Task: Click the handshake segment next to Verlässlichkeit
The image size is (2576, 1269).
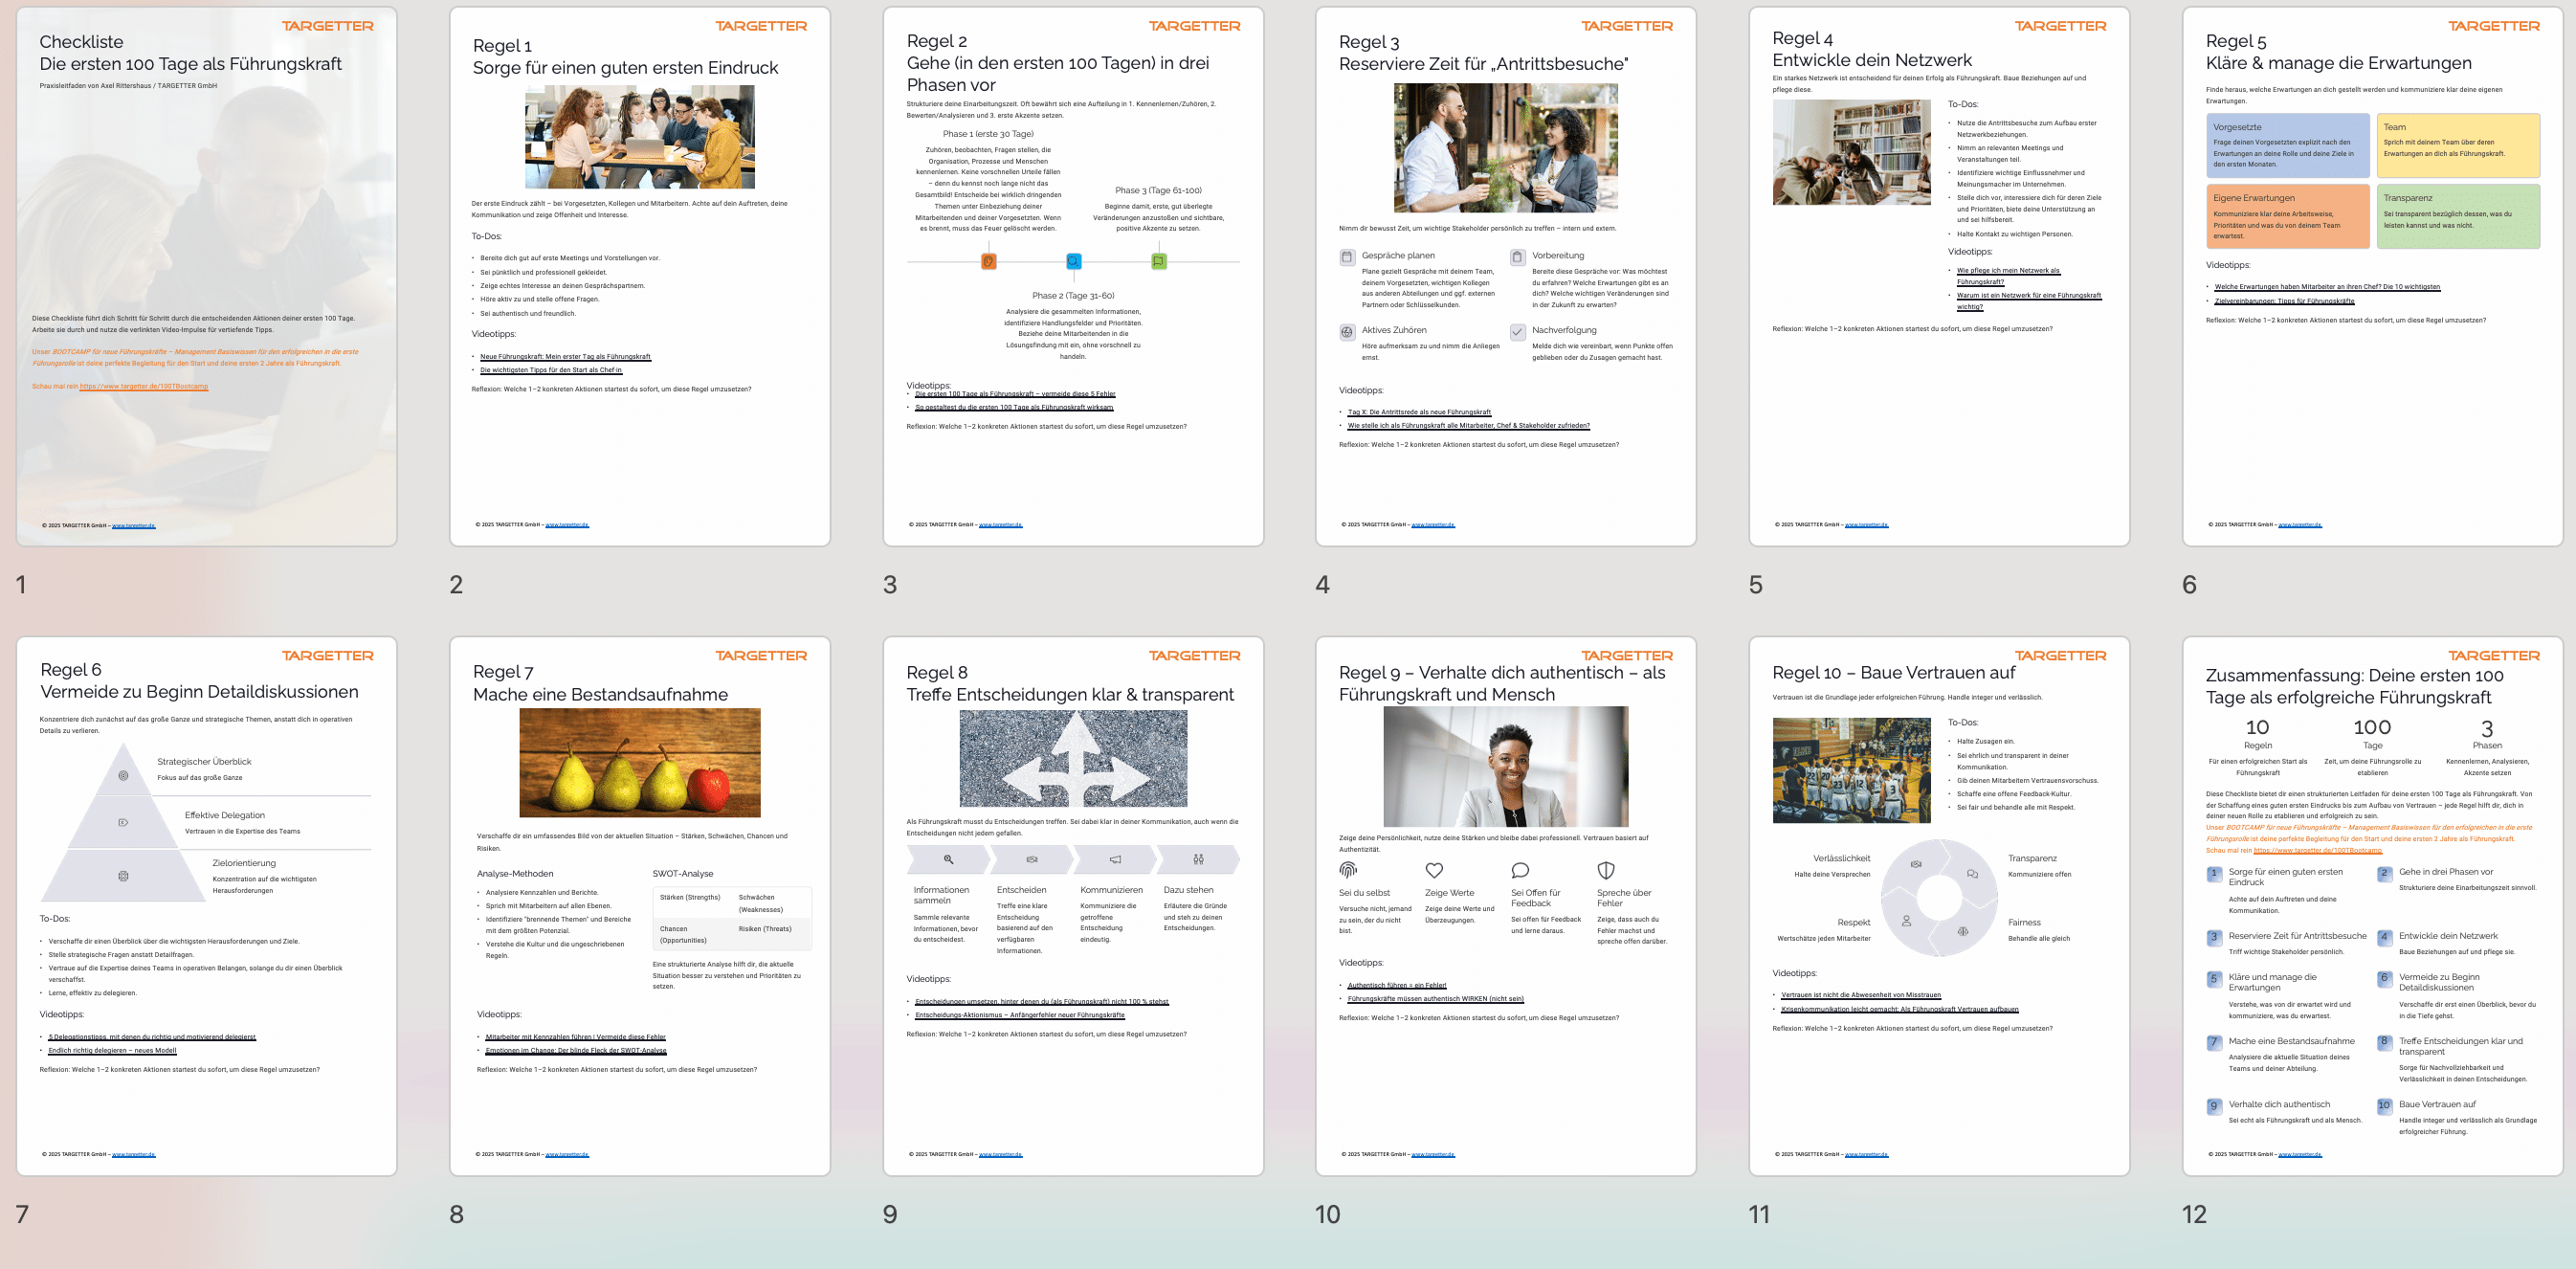Action: coord(1914,865)
